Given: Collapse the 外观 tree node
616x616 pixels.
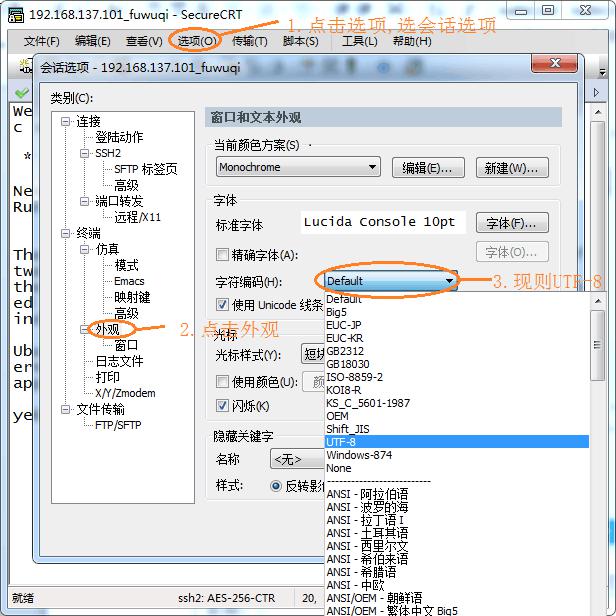Looking at the screenshot, I should point(84,329).
